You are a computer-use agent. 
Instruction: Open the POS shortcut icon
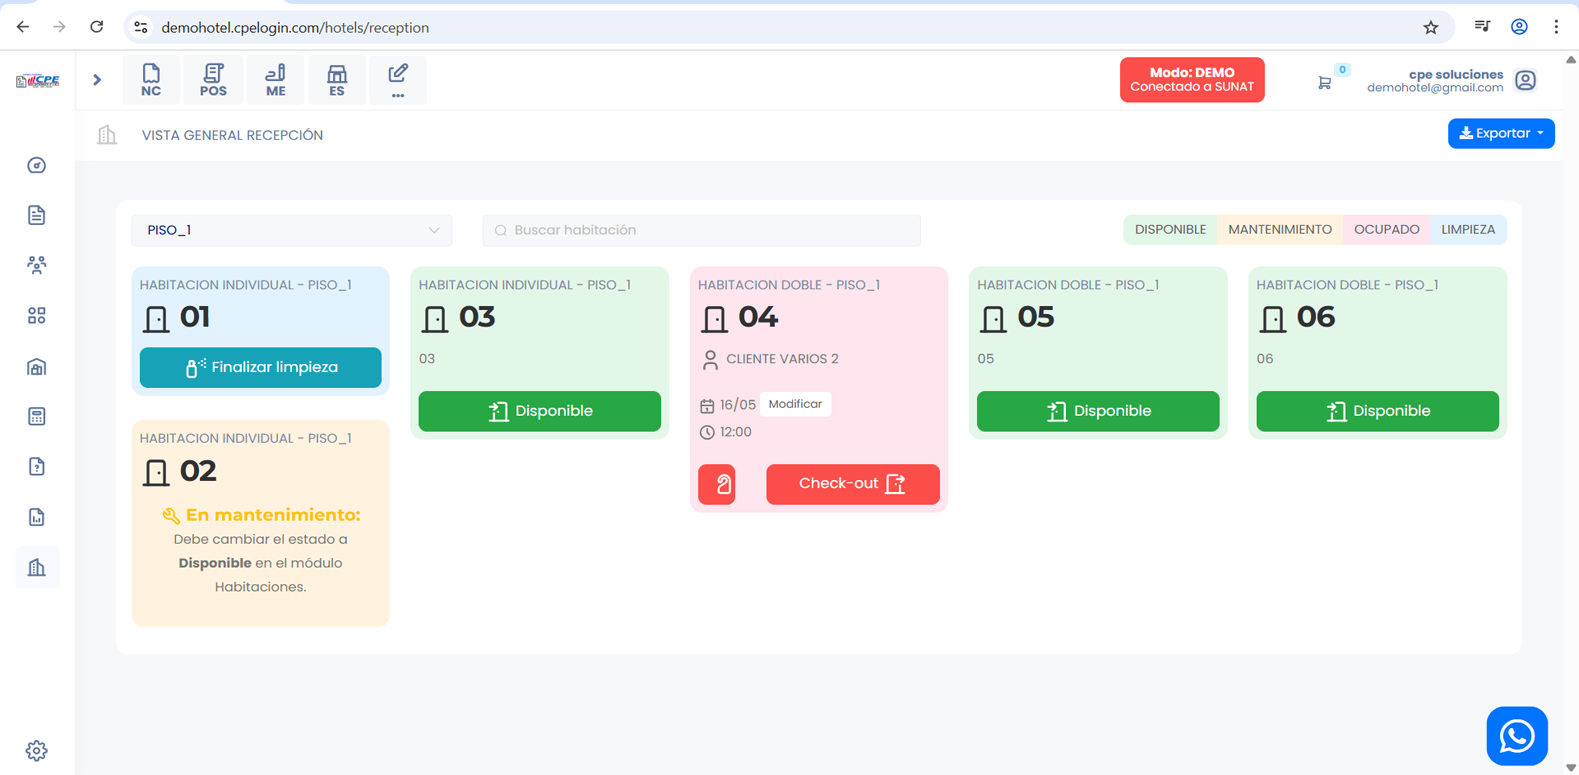tap(213, 80)
